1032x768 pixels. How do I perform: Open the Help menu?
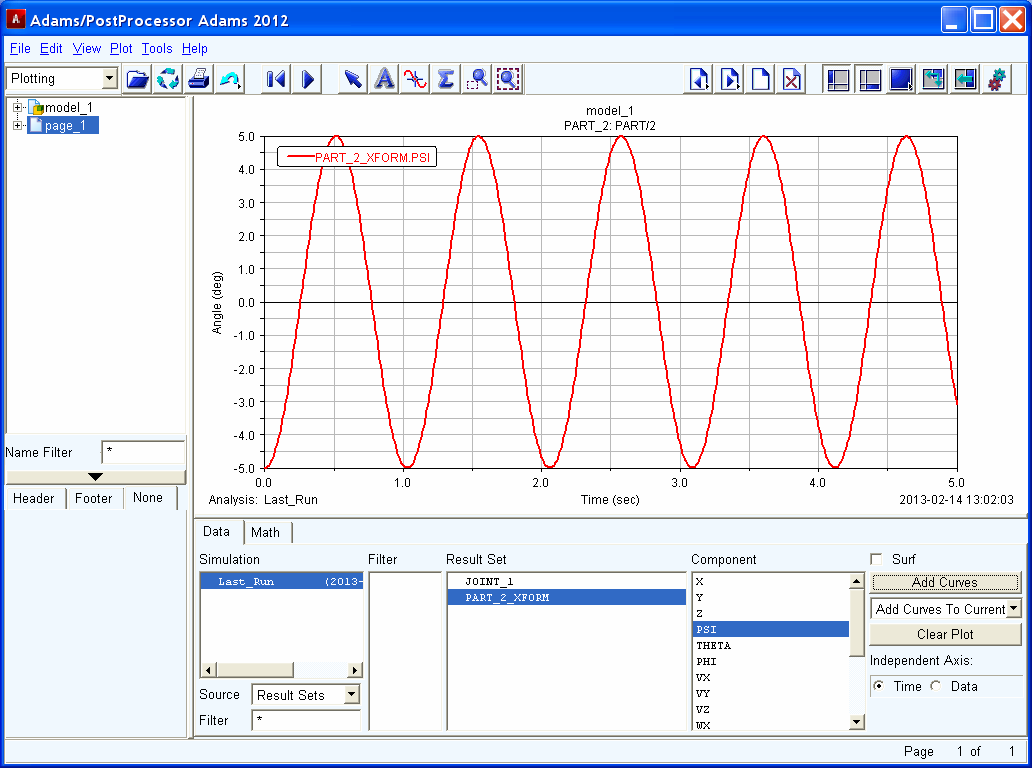(194, 49)
